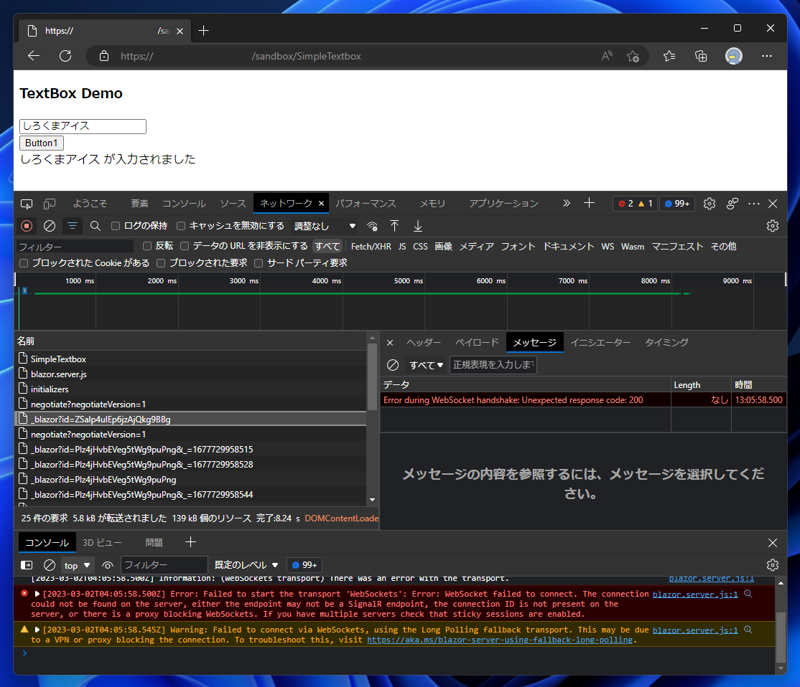
Task: Create live expression eye icon
Action: click(107, 565)
